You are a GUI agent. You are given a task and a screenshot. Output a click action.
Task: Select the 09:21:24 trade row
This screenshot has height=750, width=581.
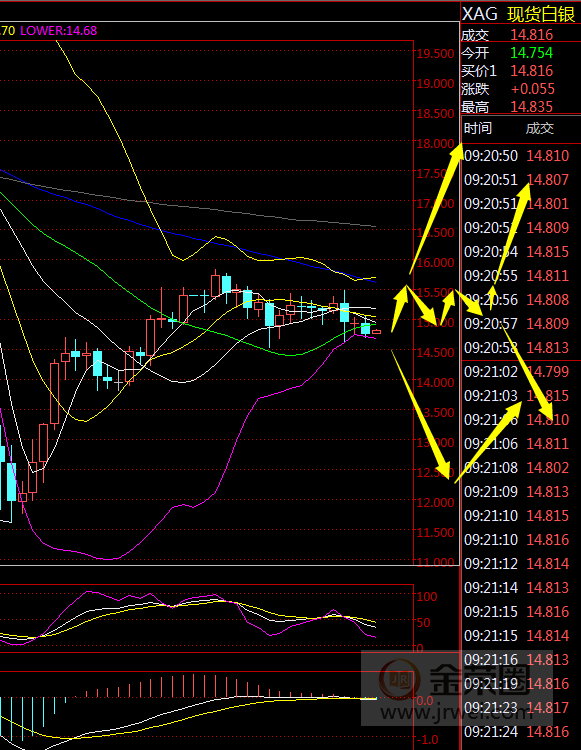(x=516, y=731)
